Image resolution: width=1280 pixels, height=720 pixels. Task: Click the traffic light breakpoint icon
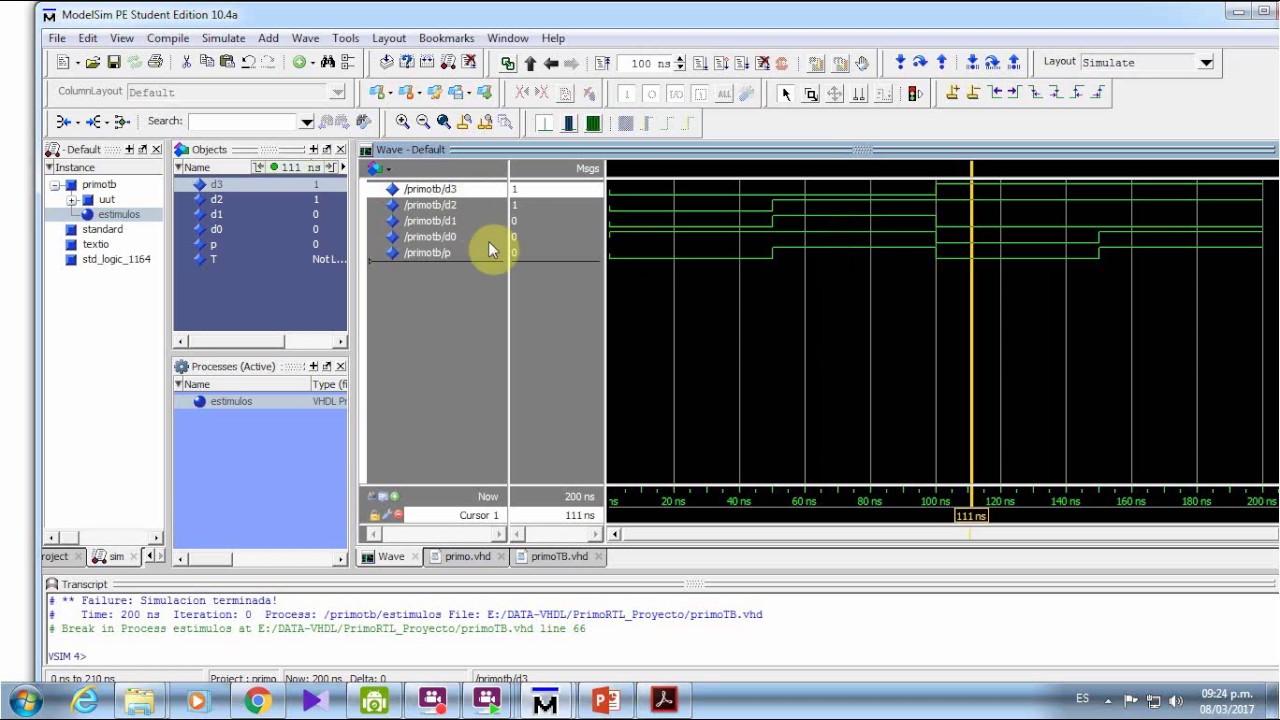[x=914, y=93]
